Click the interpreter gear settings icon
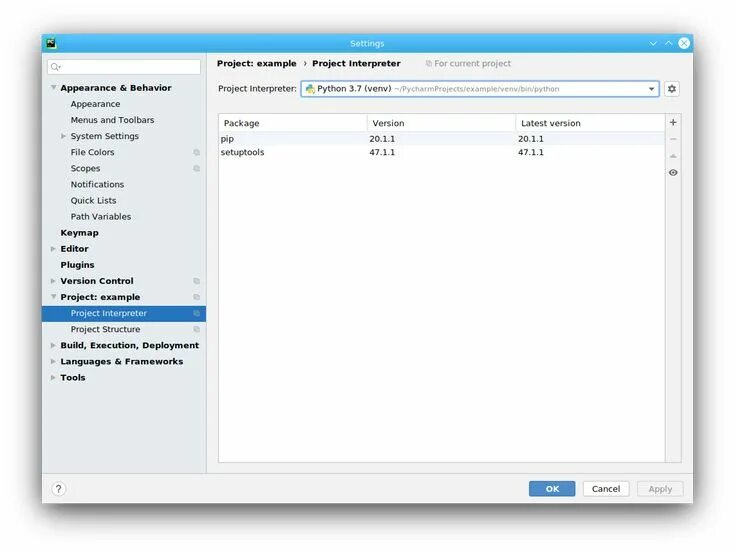The image size is (735, 553). pos(672,89)
